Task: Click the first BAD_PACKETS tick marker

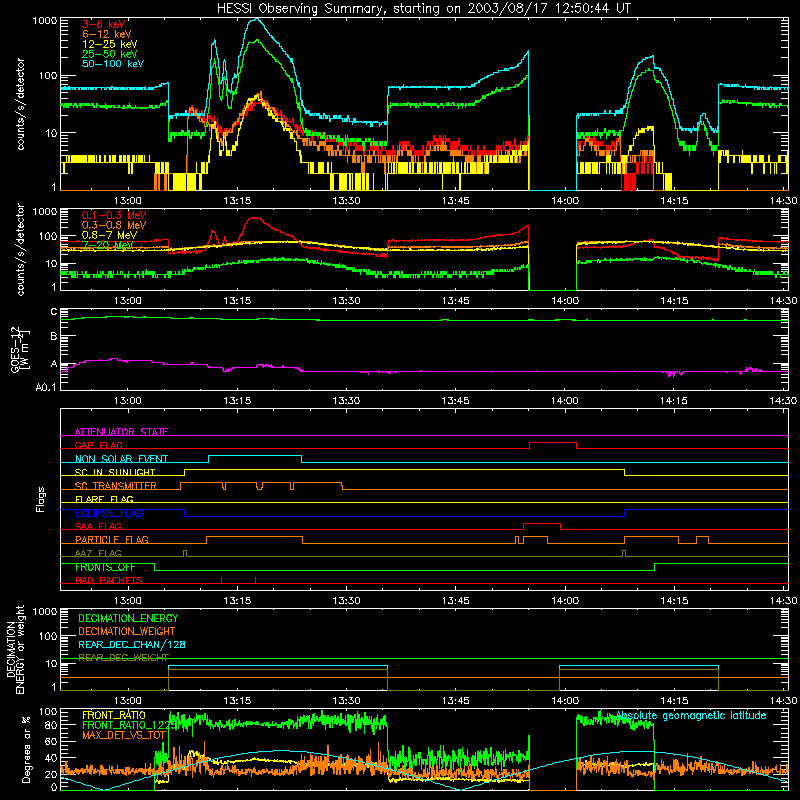Action: (x=221, y=580)
